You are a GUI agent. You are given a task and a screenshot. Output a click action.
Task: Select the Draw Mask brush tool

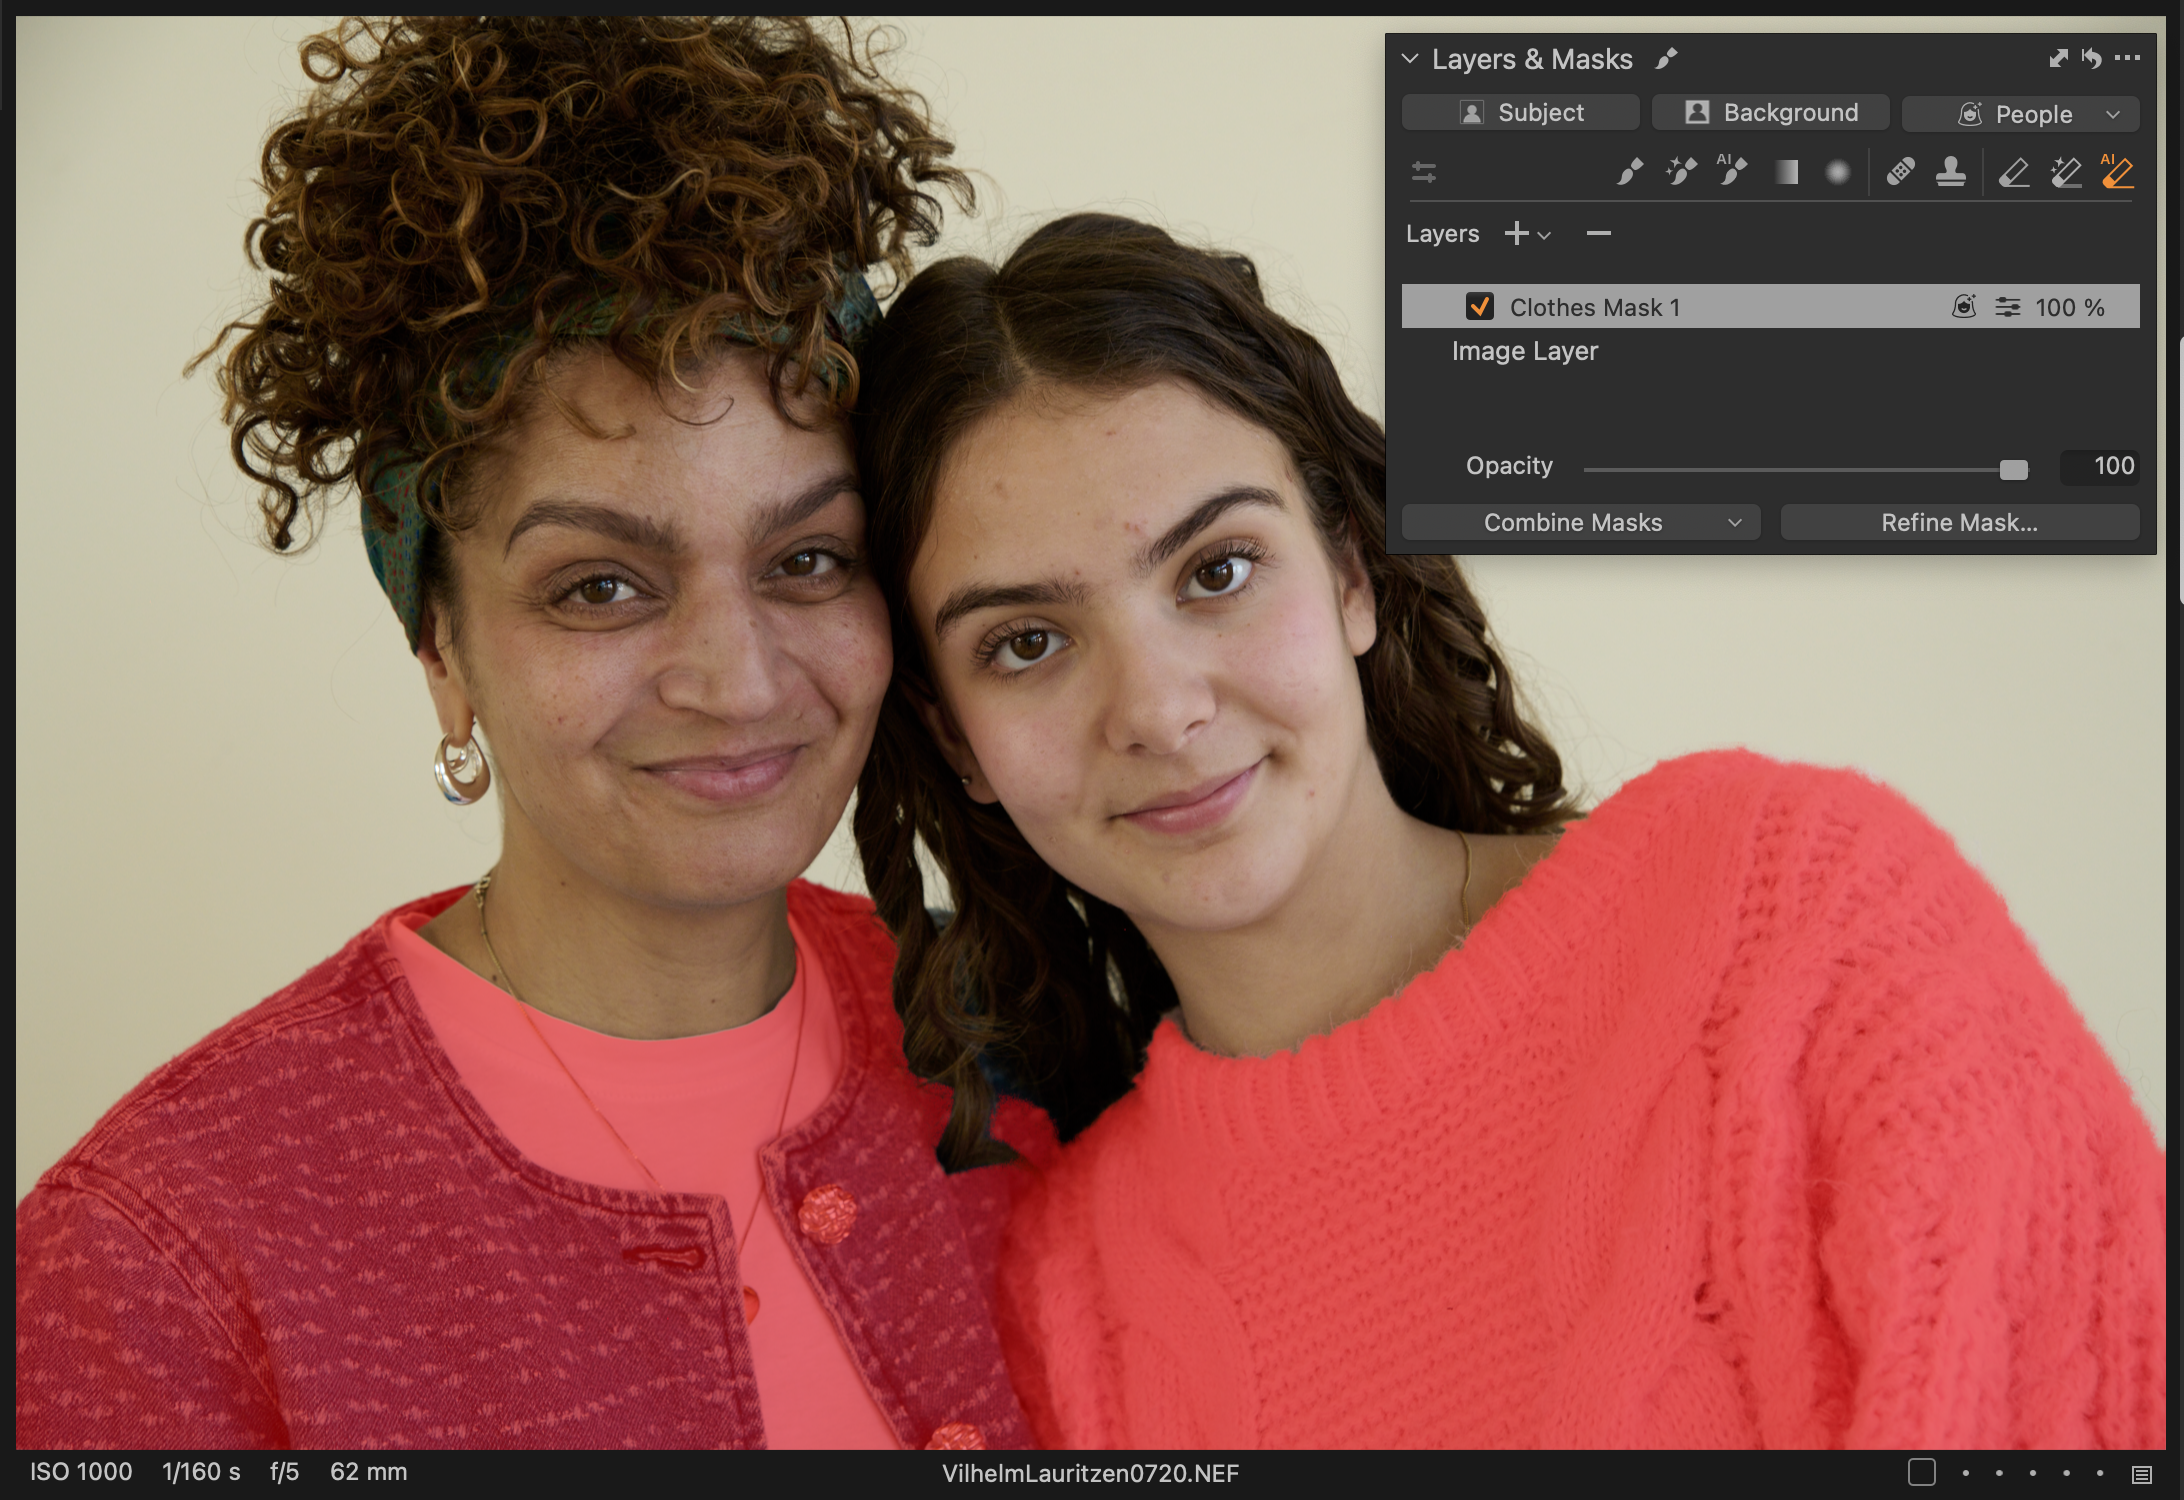1628,172
